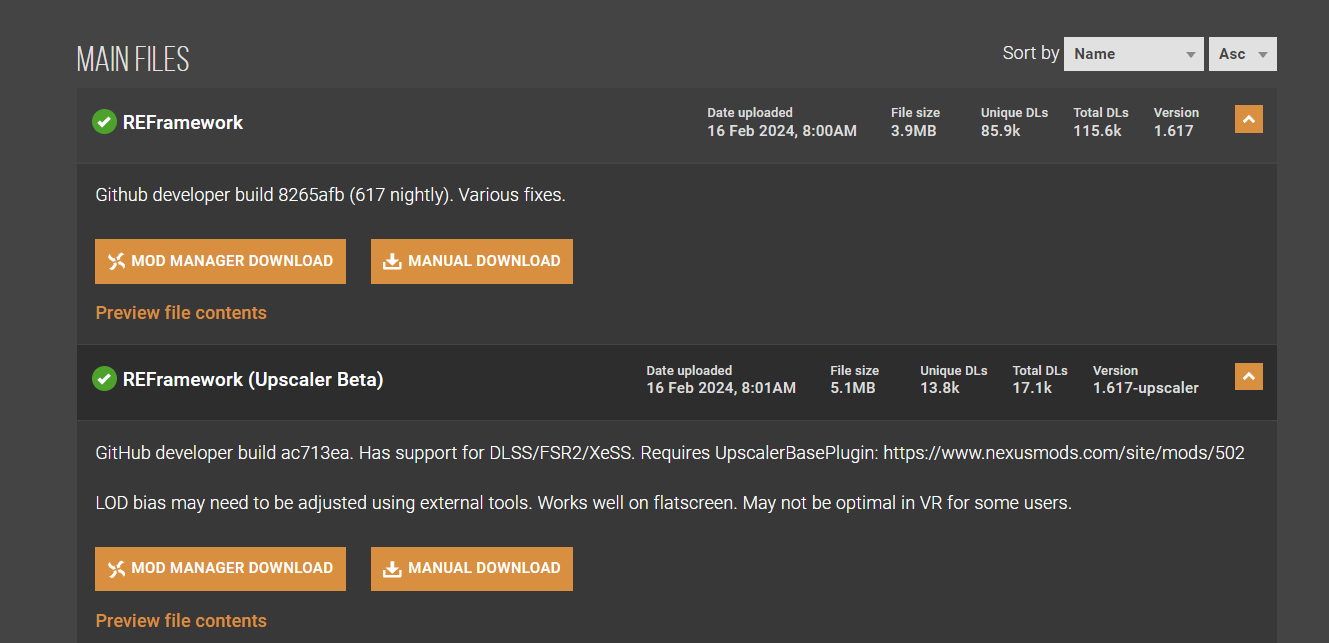Click Manual Download for REFramework 1.617
This screenshot has width=1329, height=643.
pos(472,261)
